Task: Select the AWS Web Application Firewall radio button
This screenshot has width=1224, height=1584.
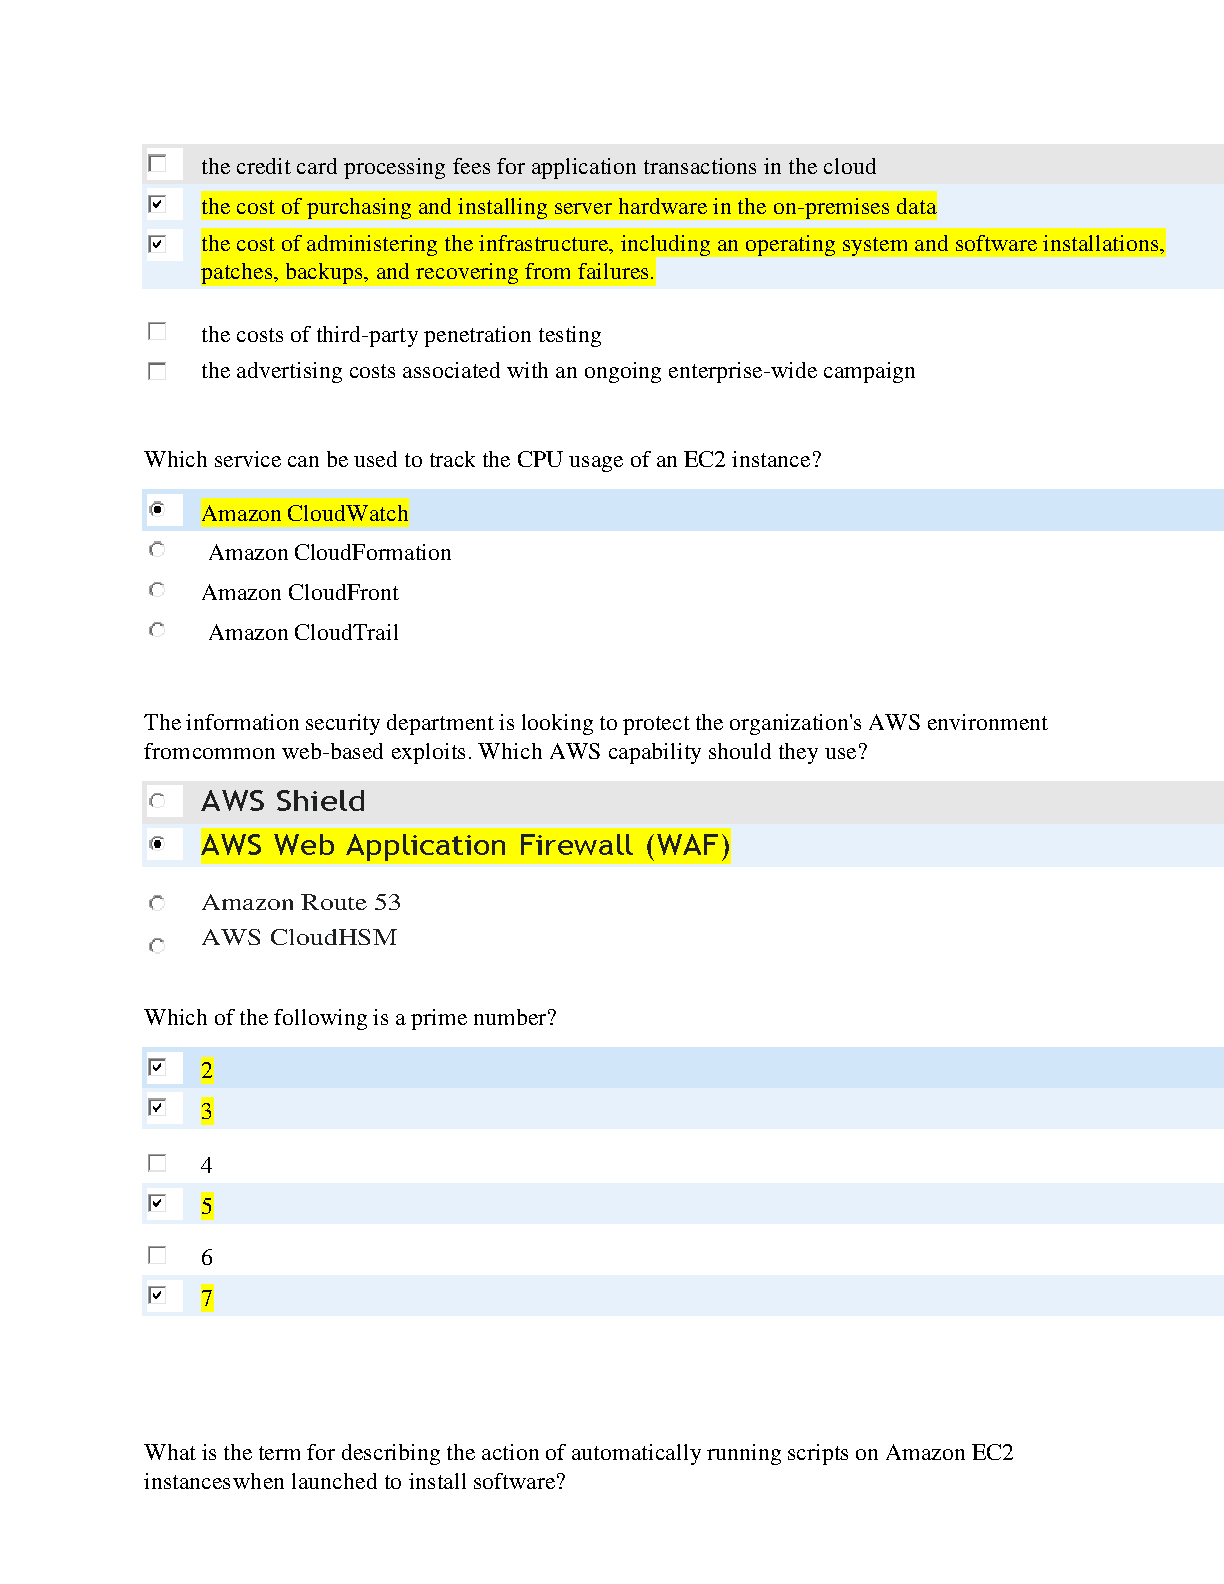Action: click(157, 844)
